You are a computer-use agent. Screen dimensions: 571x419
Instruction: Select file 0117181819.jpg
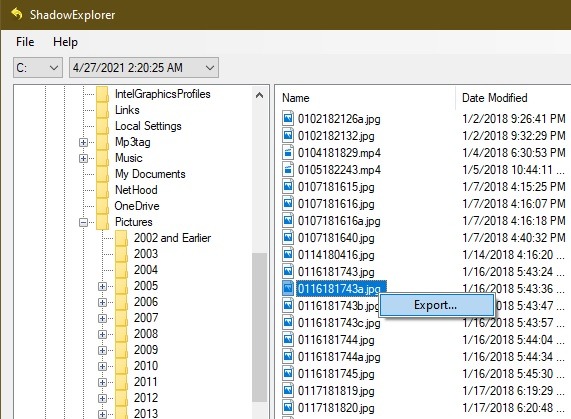pos(336,391)
